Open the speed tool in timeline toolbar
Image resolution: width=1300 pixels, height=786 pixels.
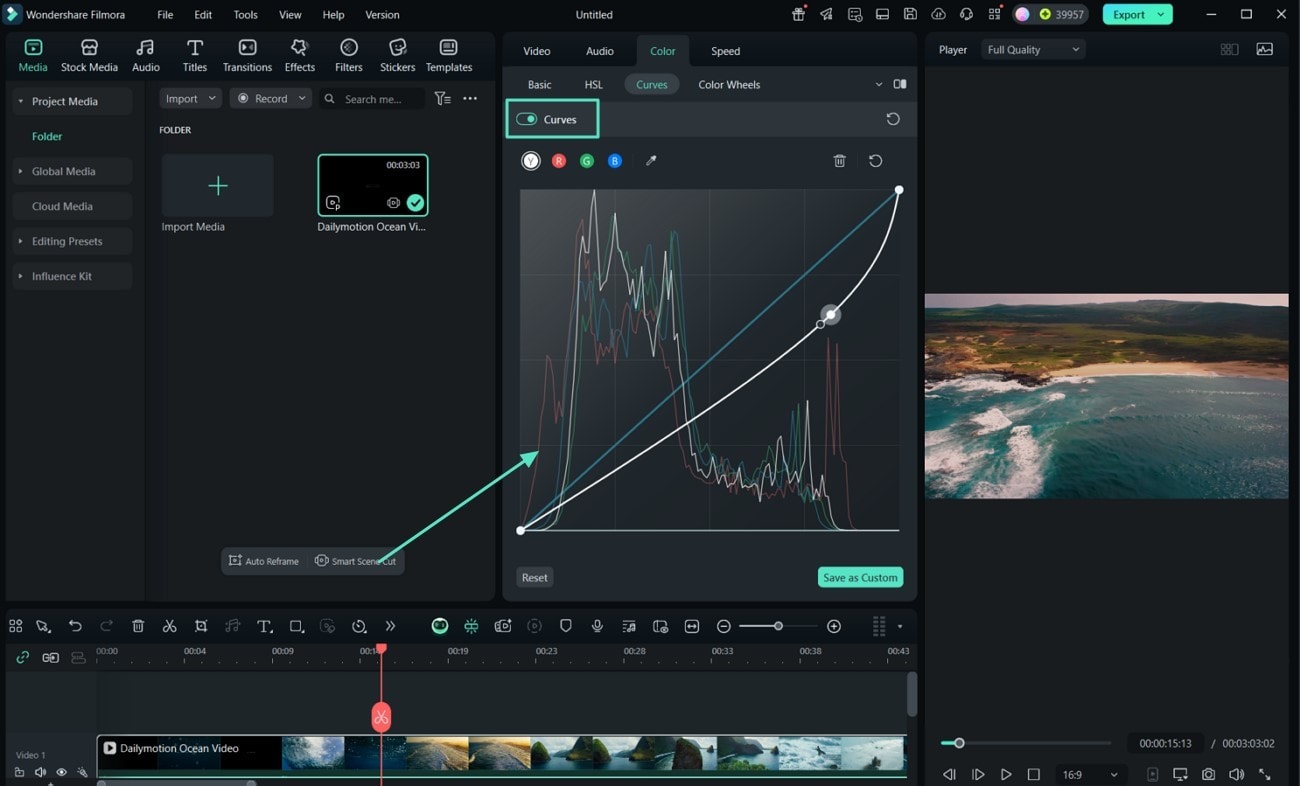coord(359,626)
